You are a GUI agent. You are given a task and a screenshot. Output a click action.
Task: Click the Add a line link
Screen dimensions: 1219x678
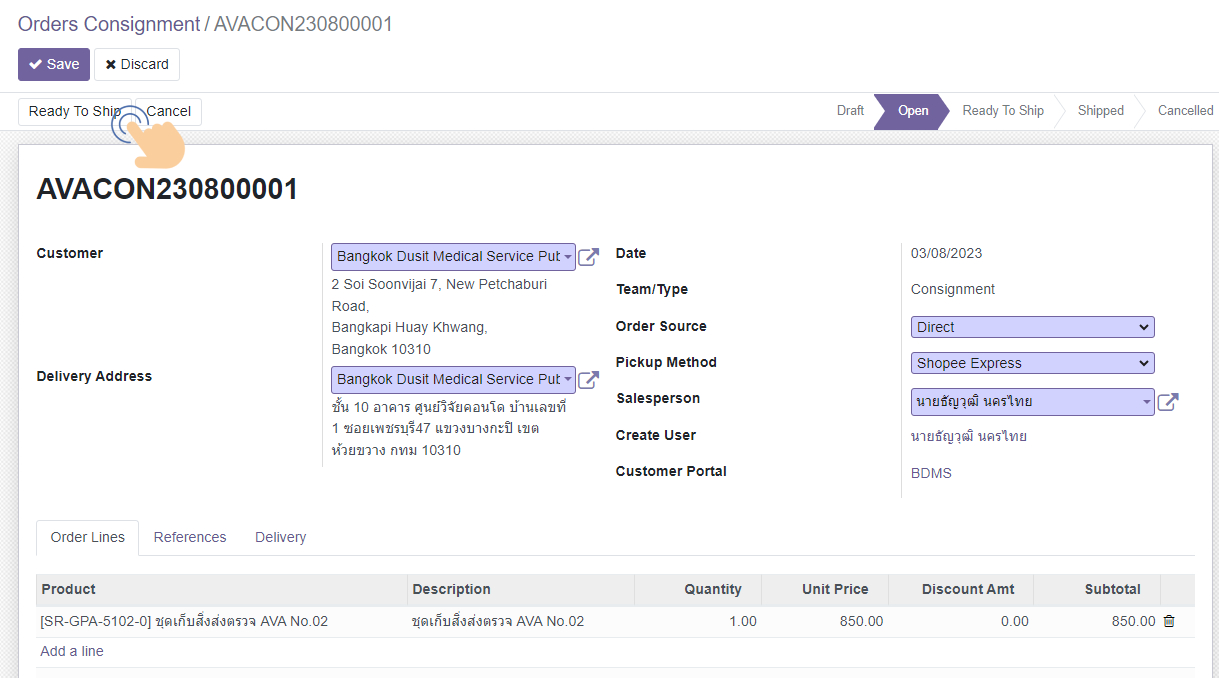[x=72, y=651]
